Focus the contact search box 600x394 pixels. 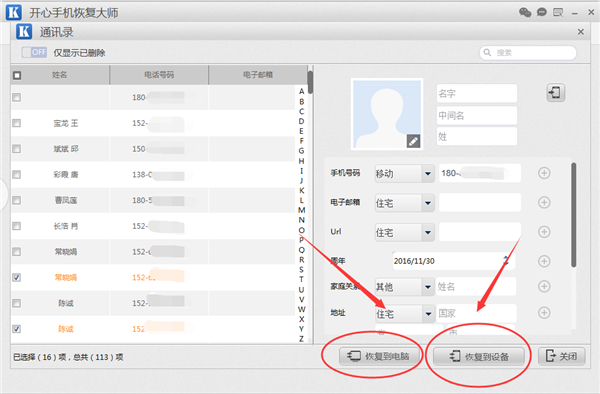pos(528,52)
